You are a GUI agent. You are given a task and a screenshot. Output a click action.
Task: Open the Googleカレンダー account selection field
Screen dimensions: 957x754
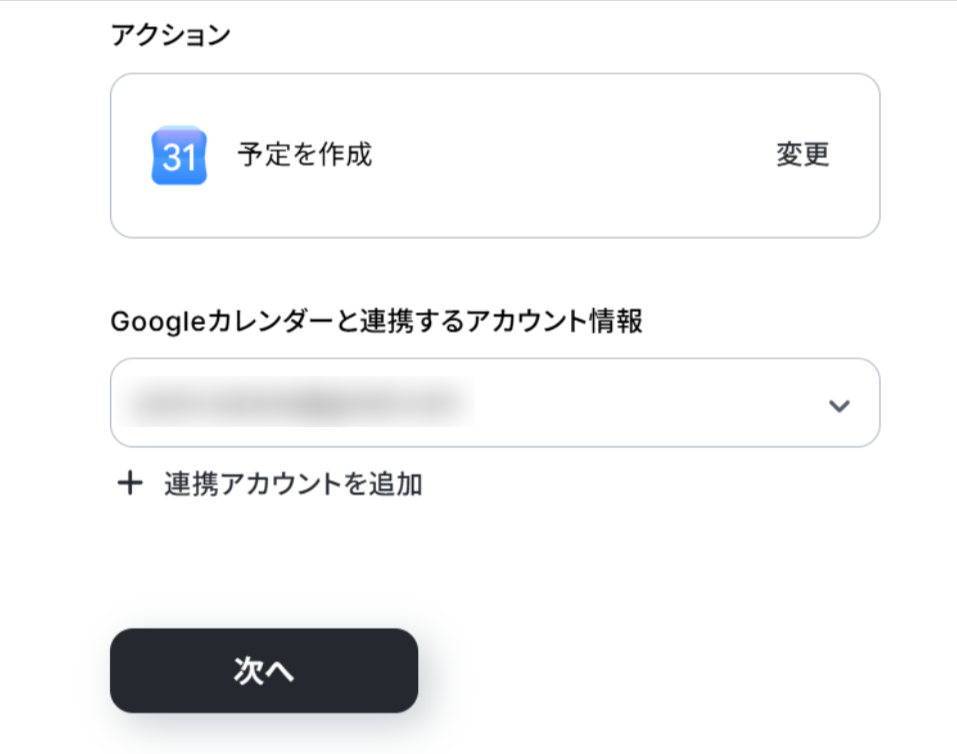(495, 402)
